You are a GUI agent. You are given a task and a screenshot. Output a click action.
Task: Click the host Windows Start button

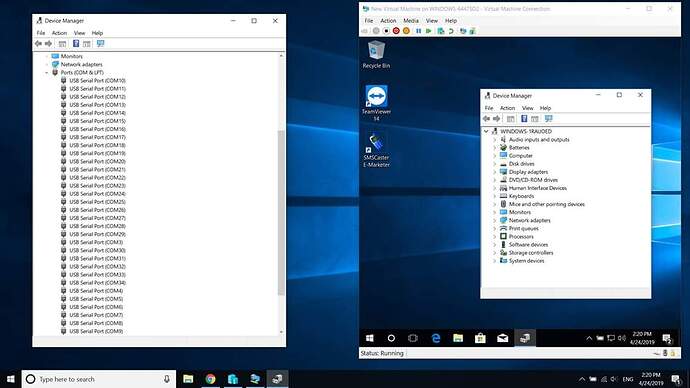11,379
